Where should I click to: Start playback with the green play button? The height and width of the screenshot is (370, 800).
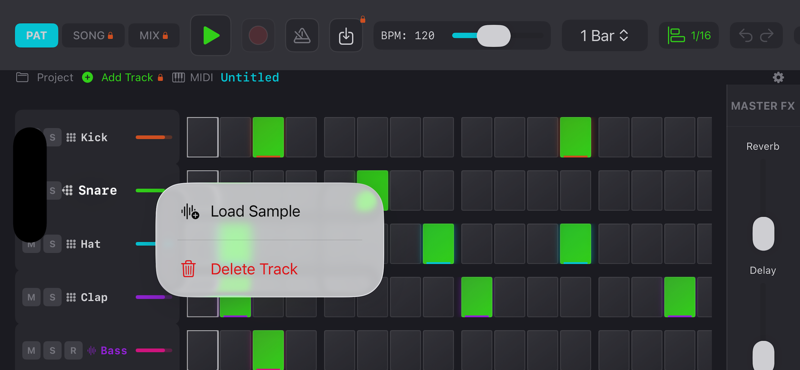pos(211,35)
